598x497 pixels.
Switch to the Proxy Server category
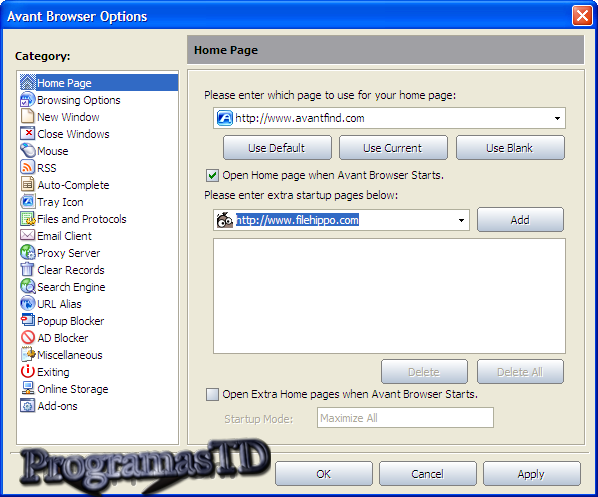tap(69, 253)
